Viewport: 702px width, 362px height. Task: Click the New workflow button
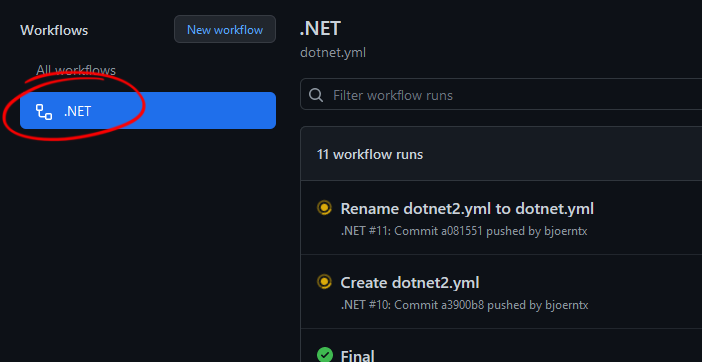[225, 30]
